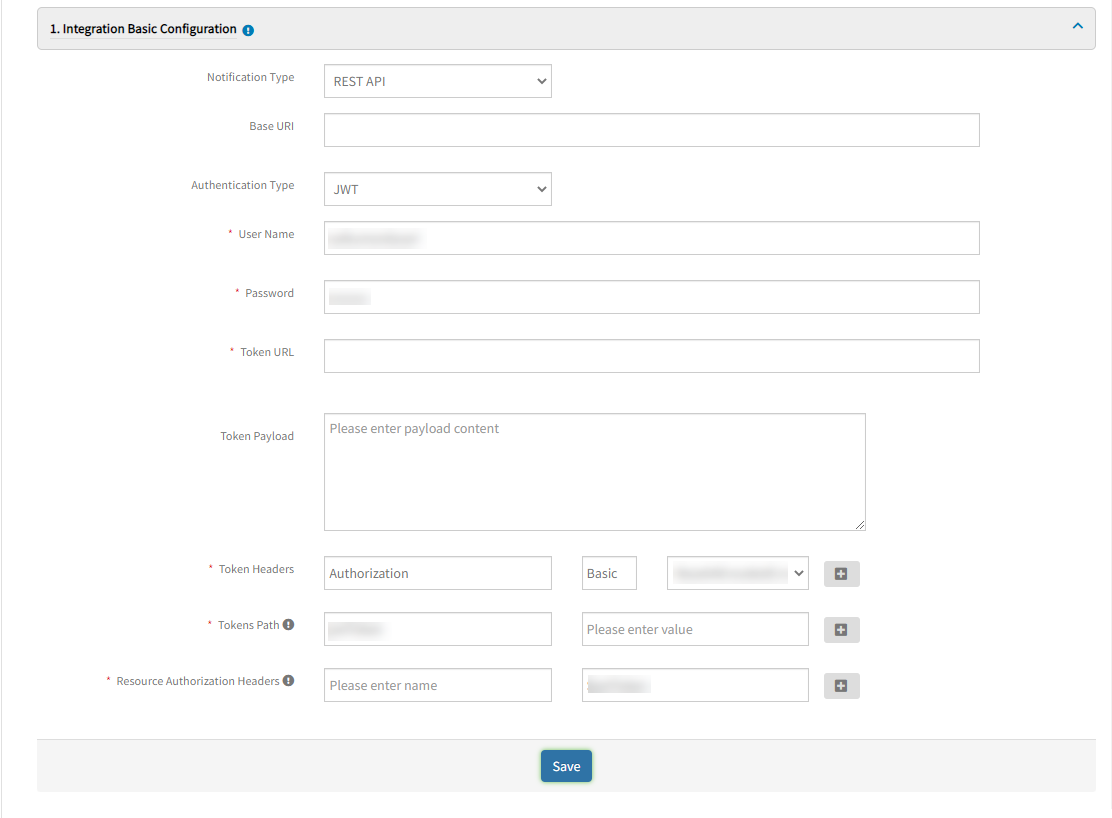Click the User Name label
Screen dimensions: 1112x818
coord(266,234)
